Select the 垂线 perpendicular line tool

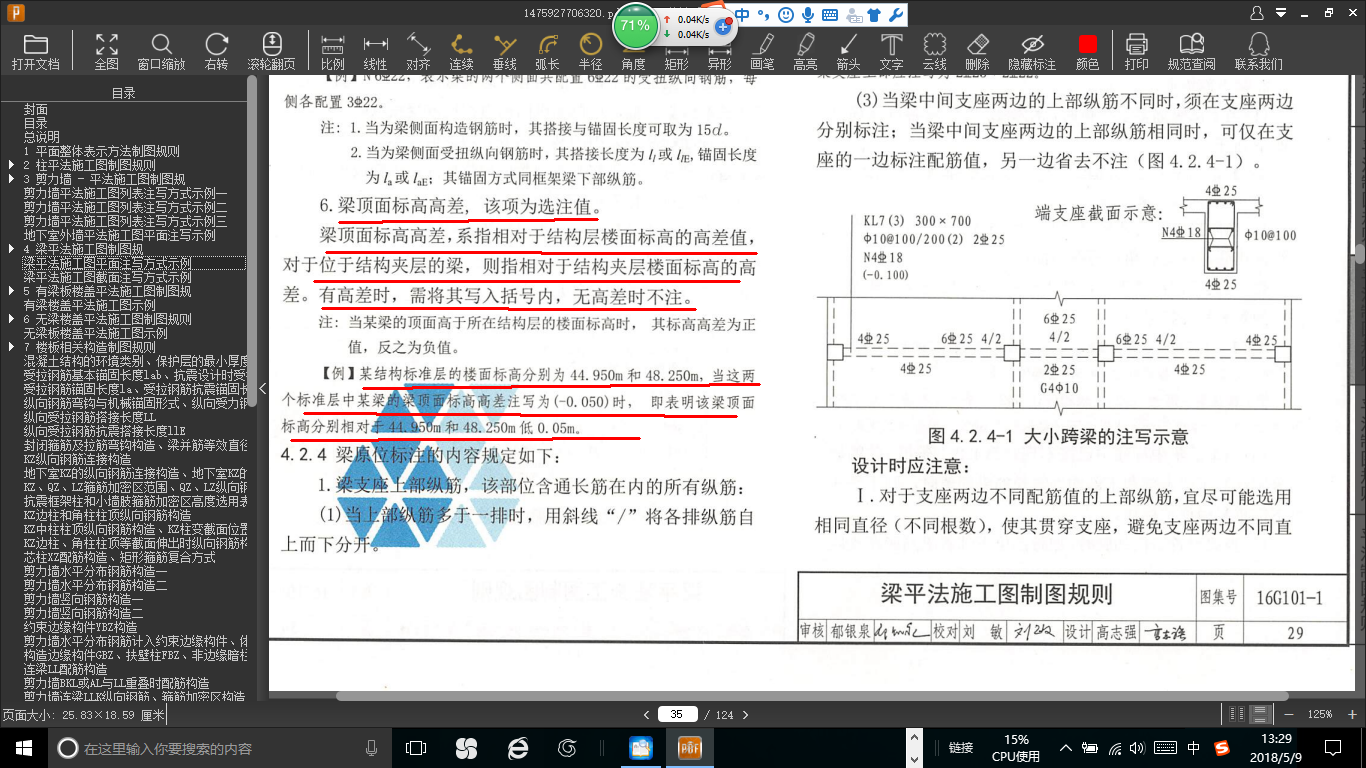(x=505, y=51)
